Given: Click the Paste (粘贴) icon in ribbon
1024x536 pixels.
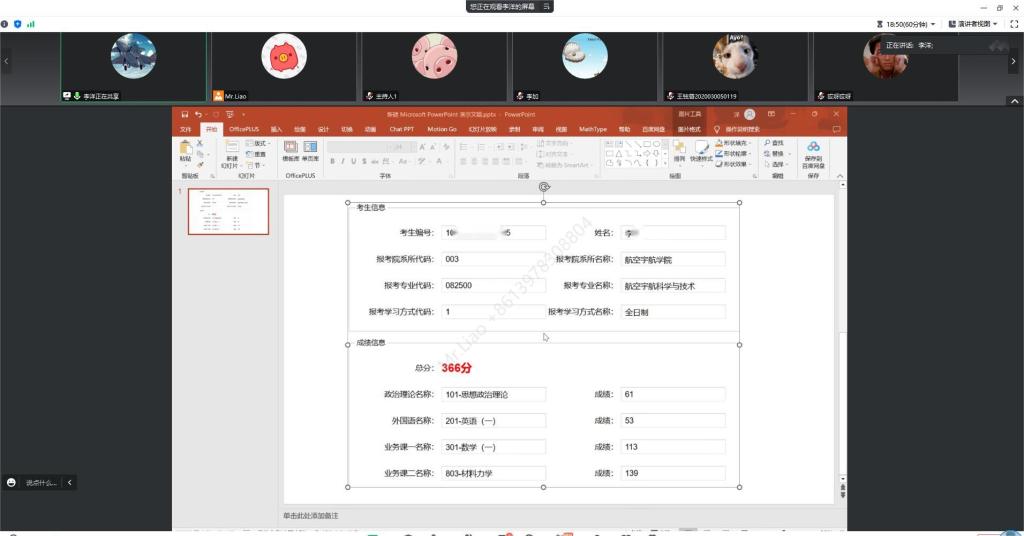Looking at the screenshot, I should click(x=185, y=148).
